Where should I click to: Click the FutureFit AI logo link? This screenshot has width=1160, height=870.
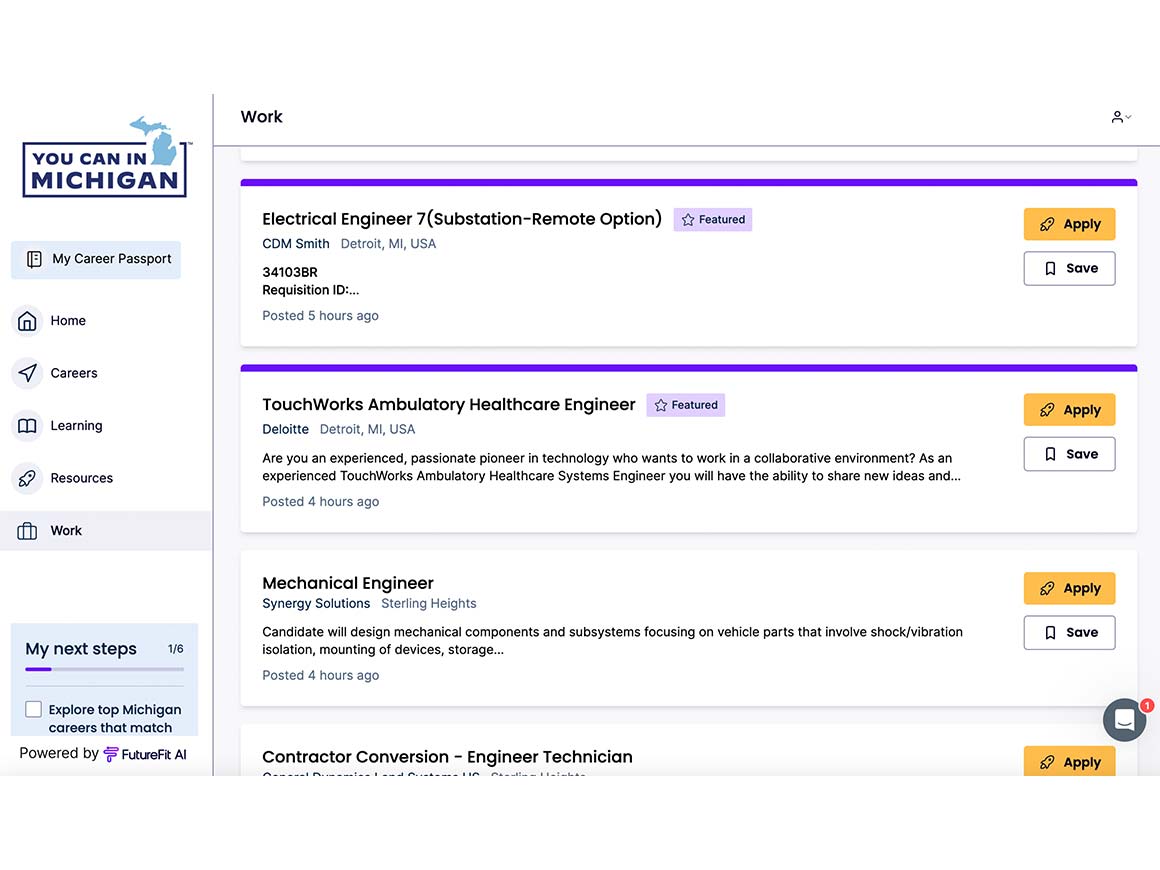[145, 754]
